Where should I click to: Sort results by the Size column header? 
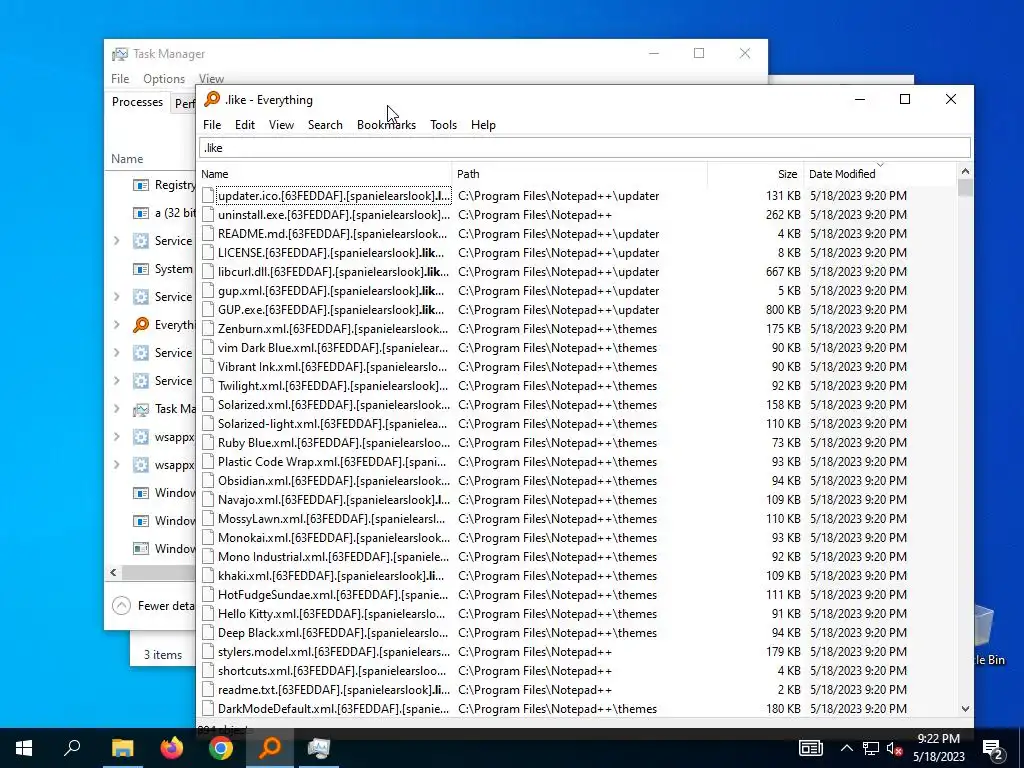(755, 174)
